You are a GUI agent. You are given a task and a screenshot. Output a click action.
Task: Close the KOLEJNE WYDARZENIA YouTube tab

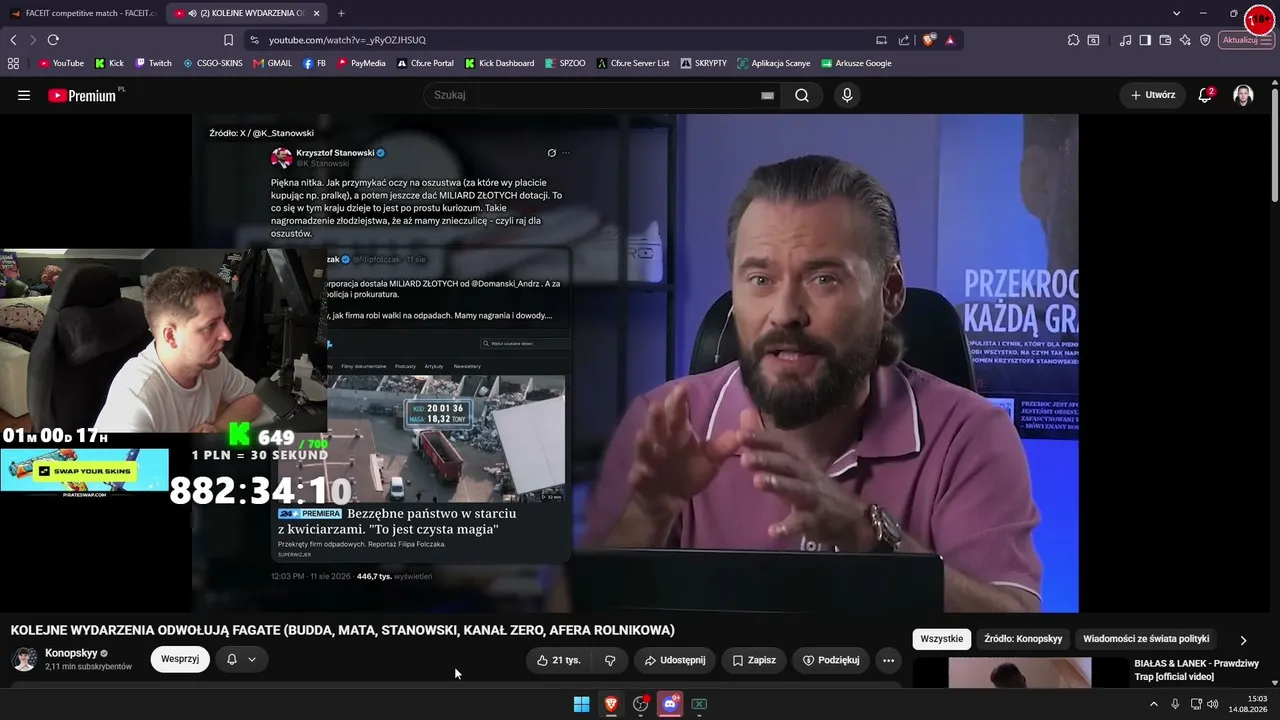316,13
